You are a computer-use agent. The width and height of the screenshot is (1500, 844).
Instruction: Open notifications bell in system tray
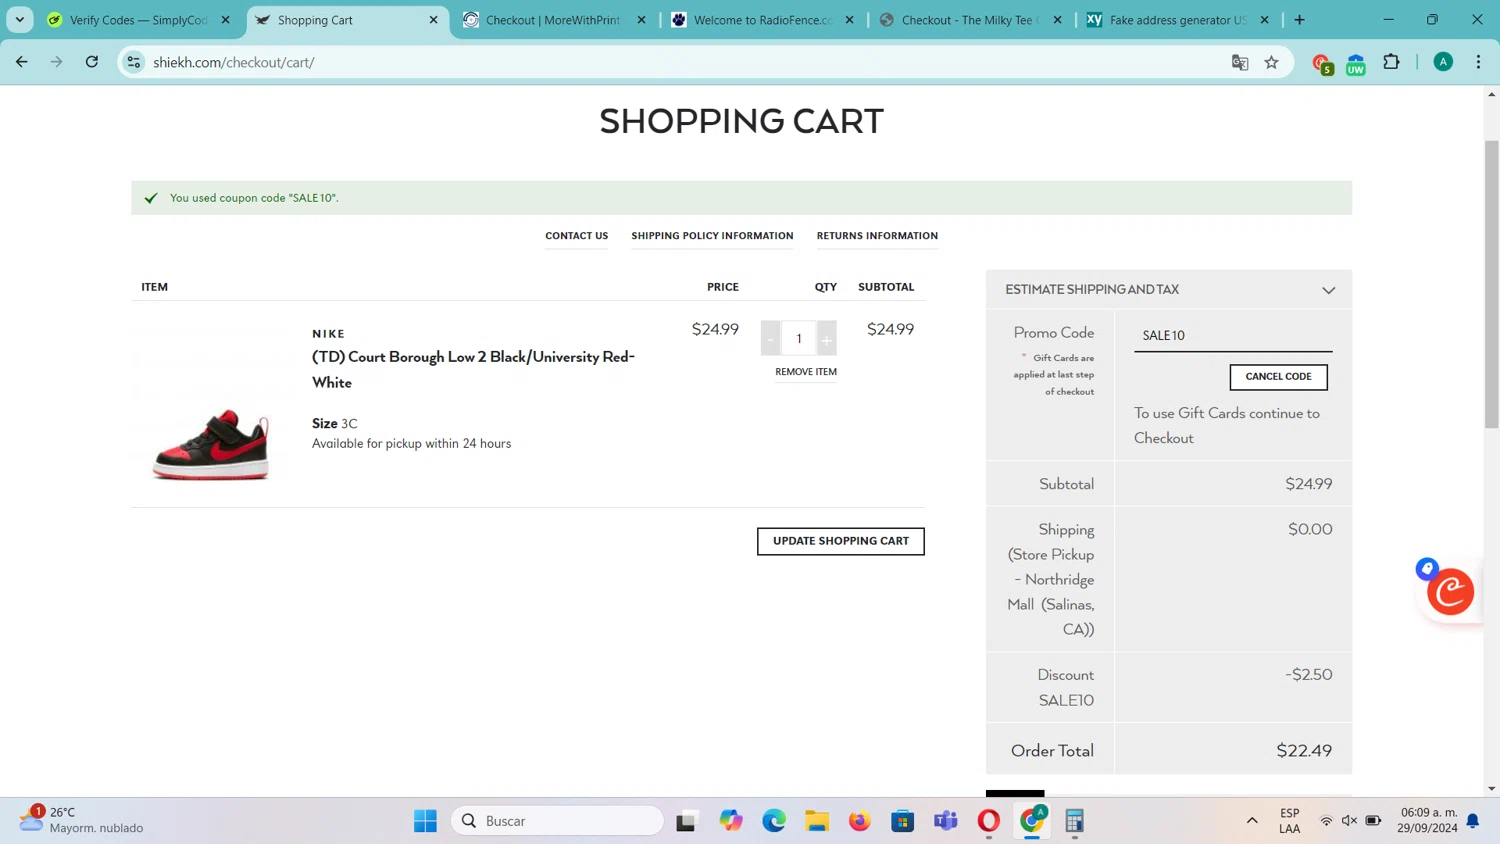(1473, 821)
